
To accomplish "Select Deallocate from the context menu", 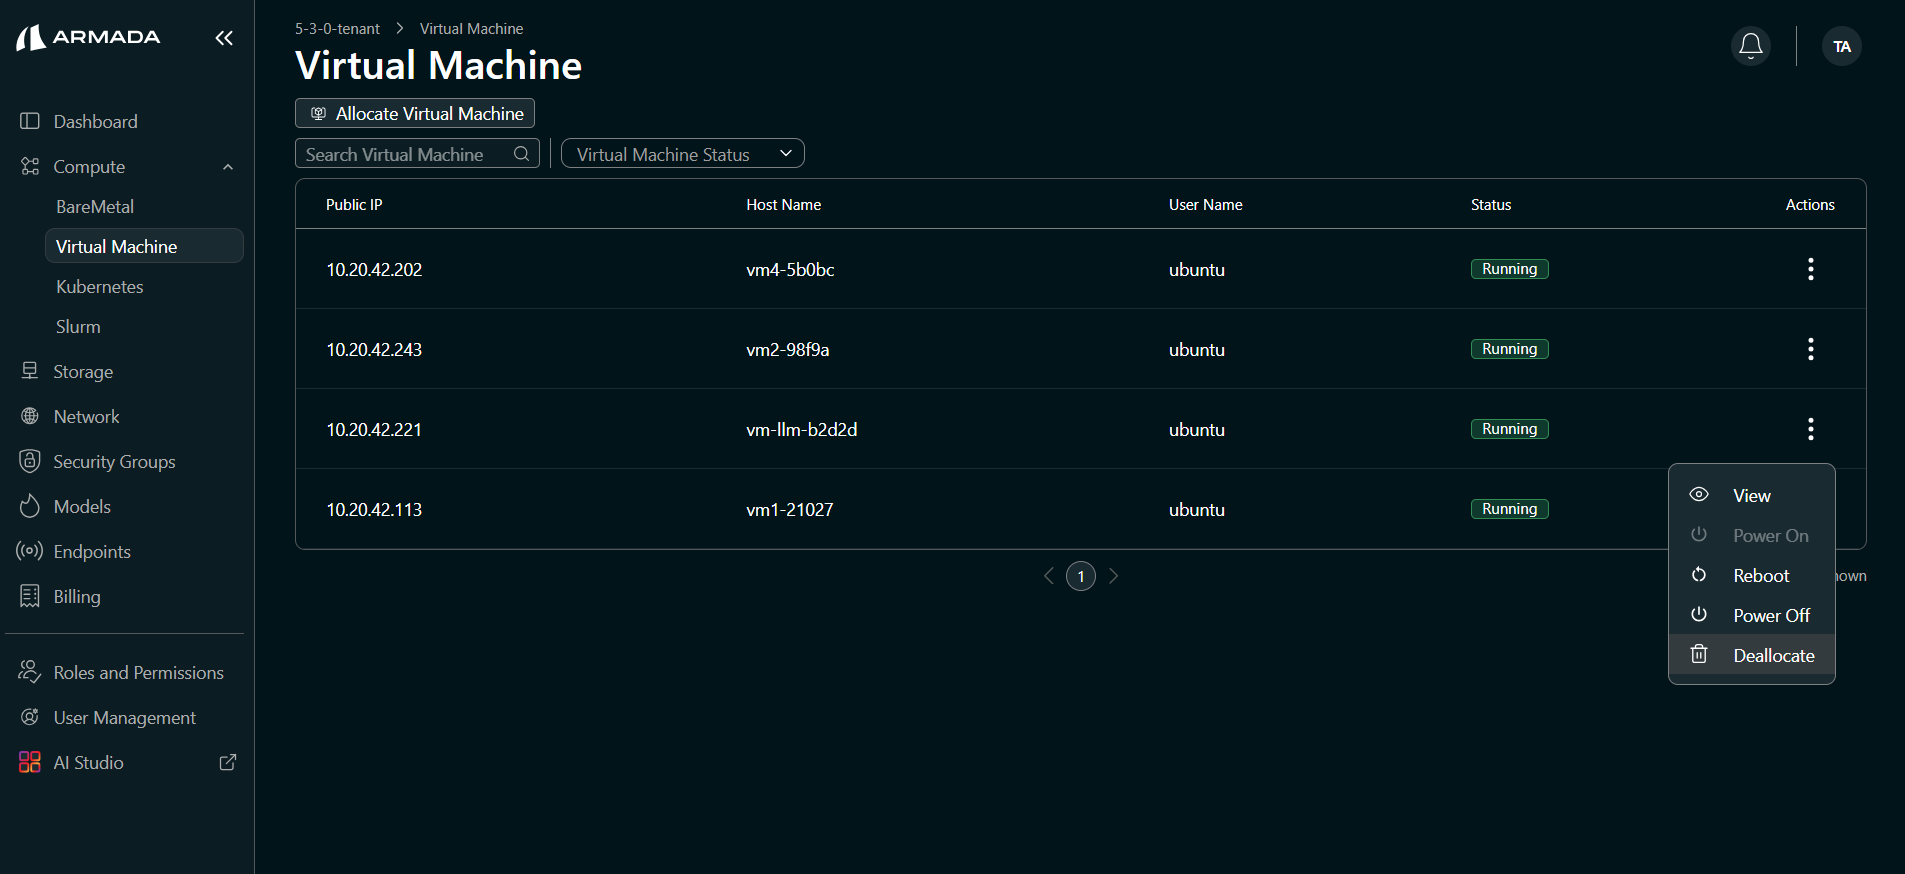I will (1752, 656).
